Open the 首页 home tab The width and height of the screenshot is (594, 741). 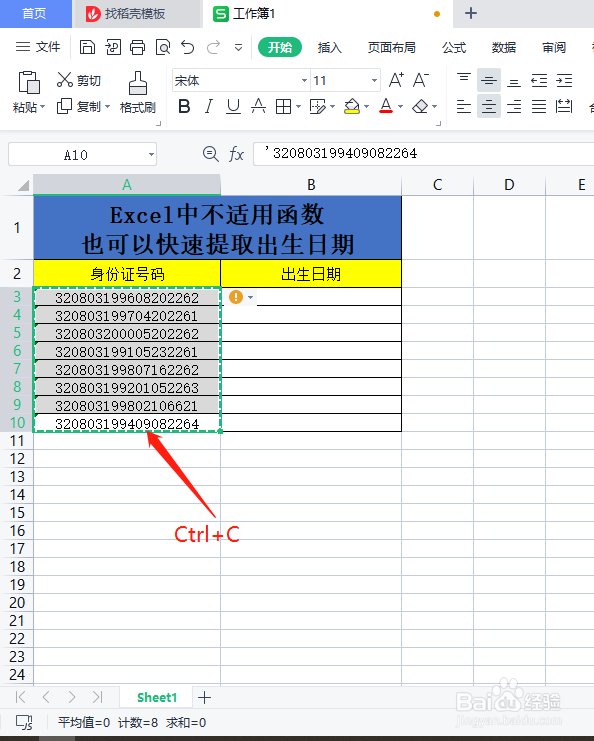34,14
